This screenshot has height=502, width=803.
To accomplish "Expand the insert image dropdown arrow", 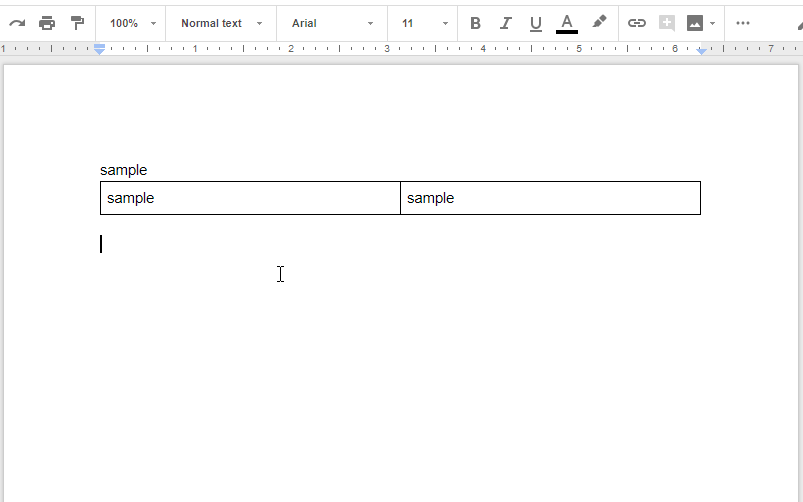I will pyautogui.click(x=712, y=23).
